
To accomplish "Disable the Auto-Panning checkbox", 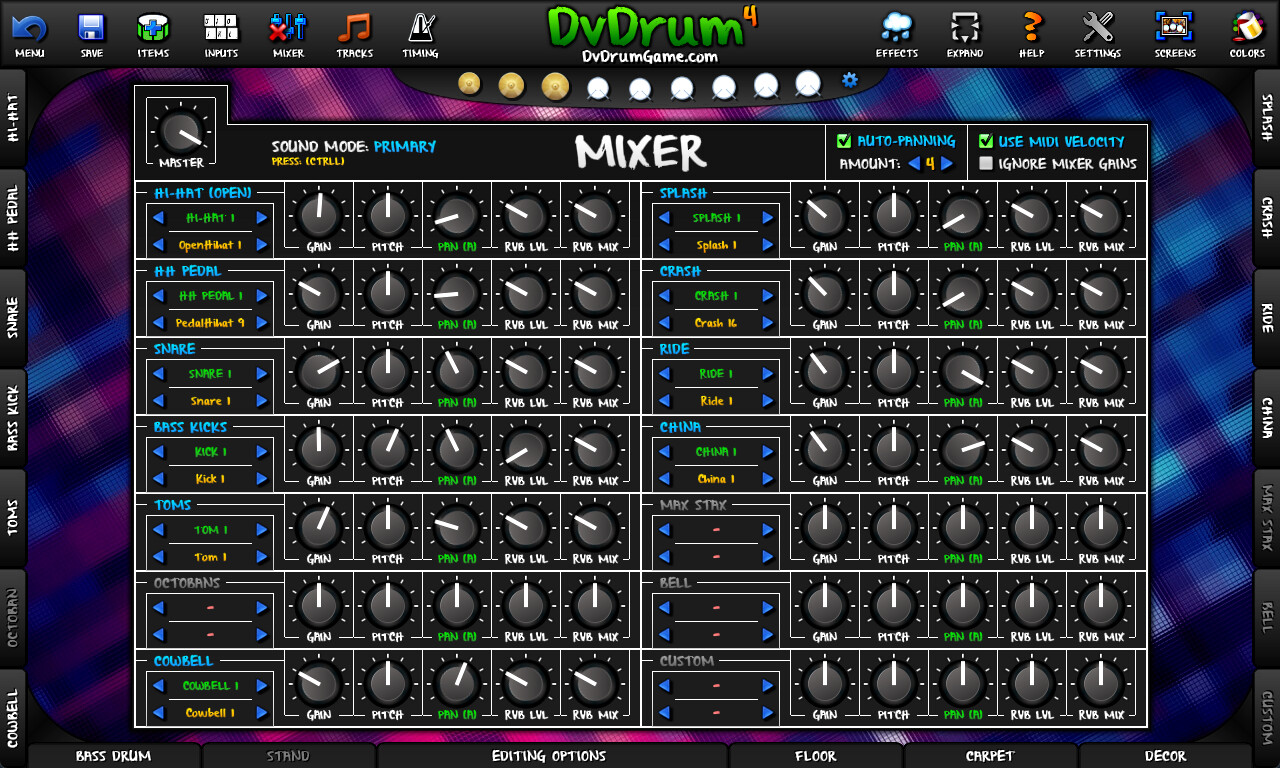I will [845, 141].
